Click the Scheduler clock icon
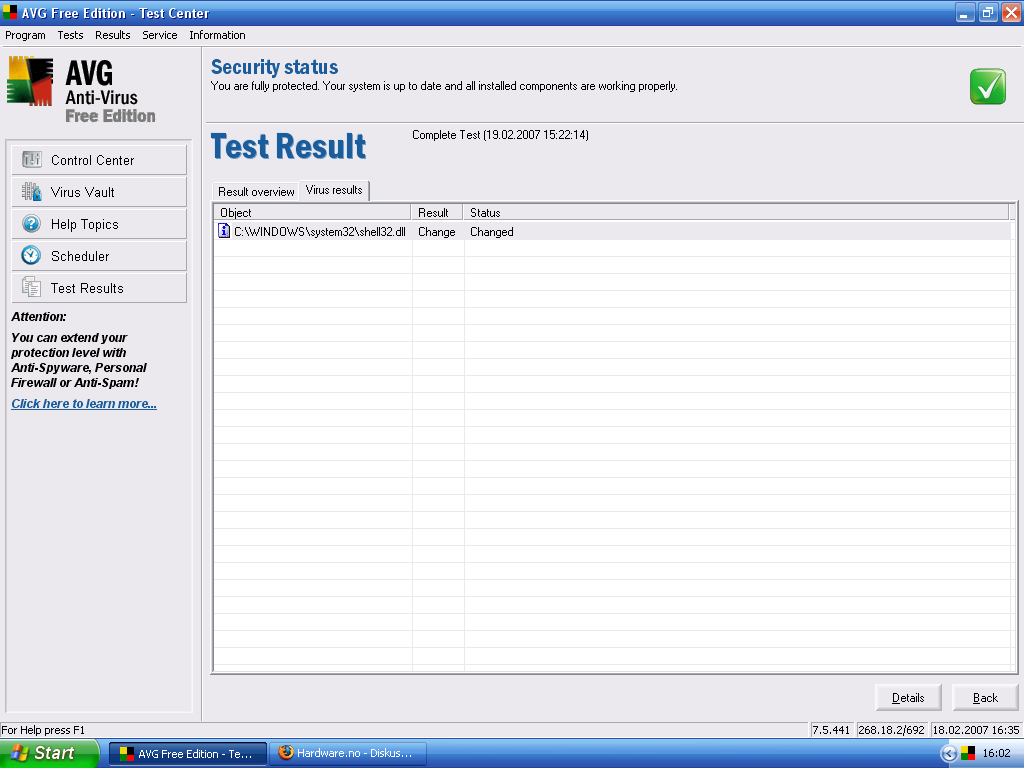The width and height of the screenshot is (1024, 768). click(31, 255)
